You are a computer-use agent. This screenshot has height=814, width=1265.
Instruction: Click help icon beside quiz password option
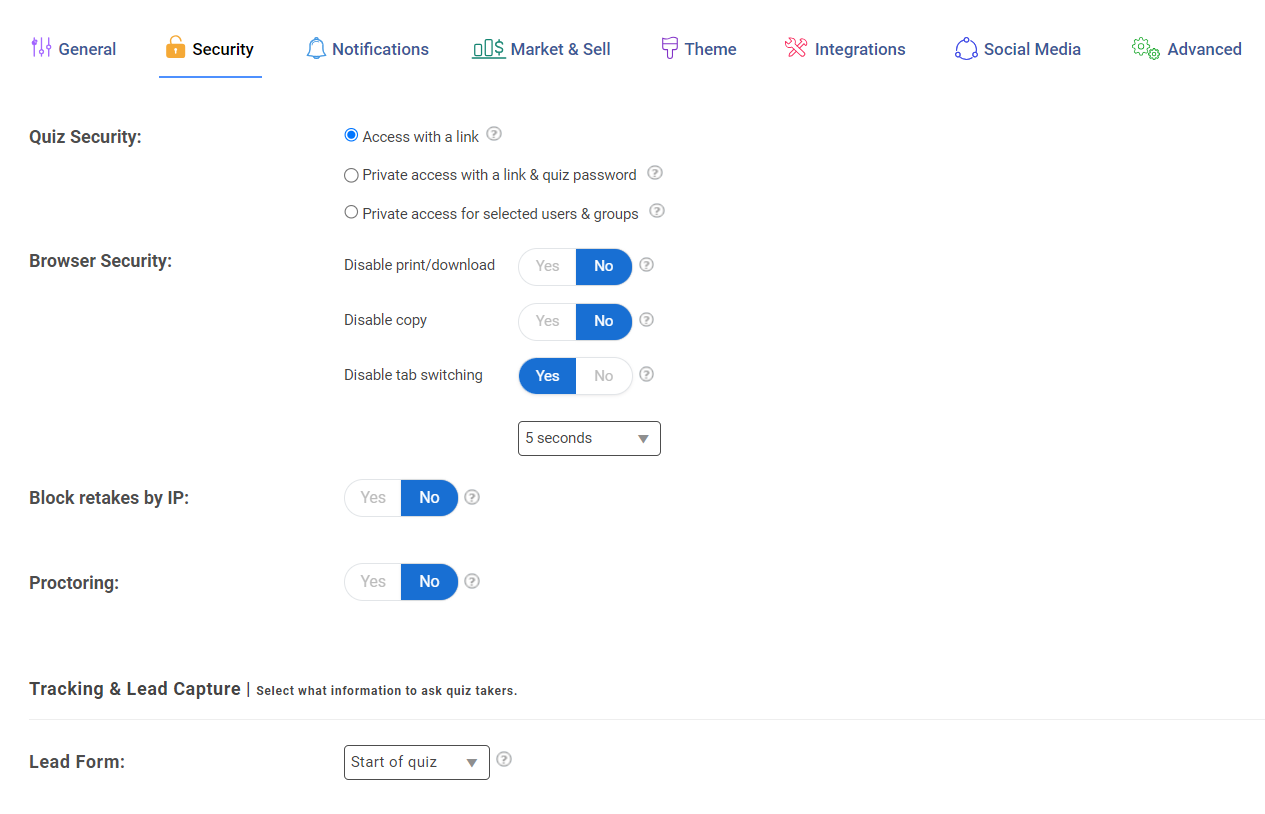tap(655, 172)
